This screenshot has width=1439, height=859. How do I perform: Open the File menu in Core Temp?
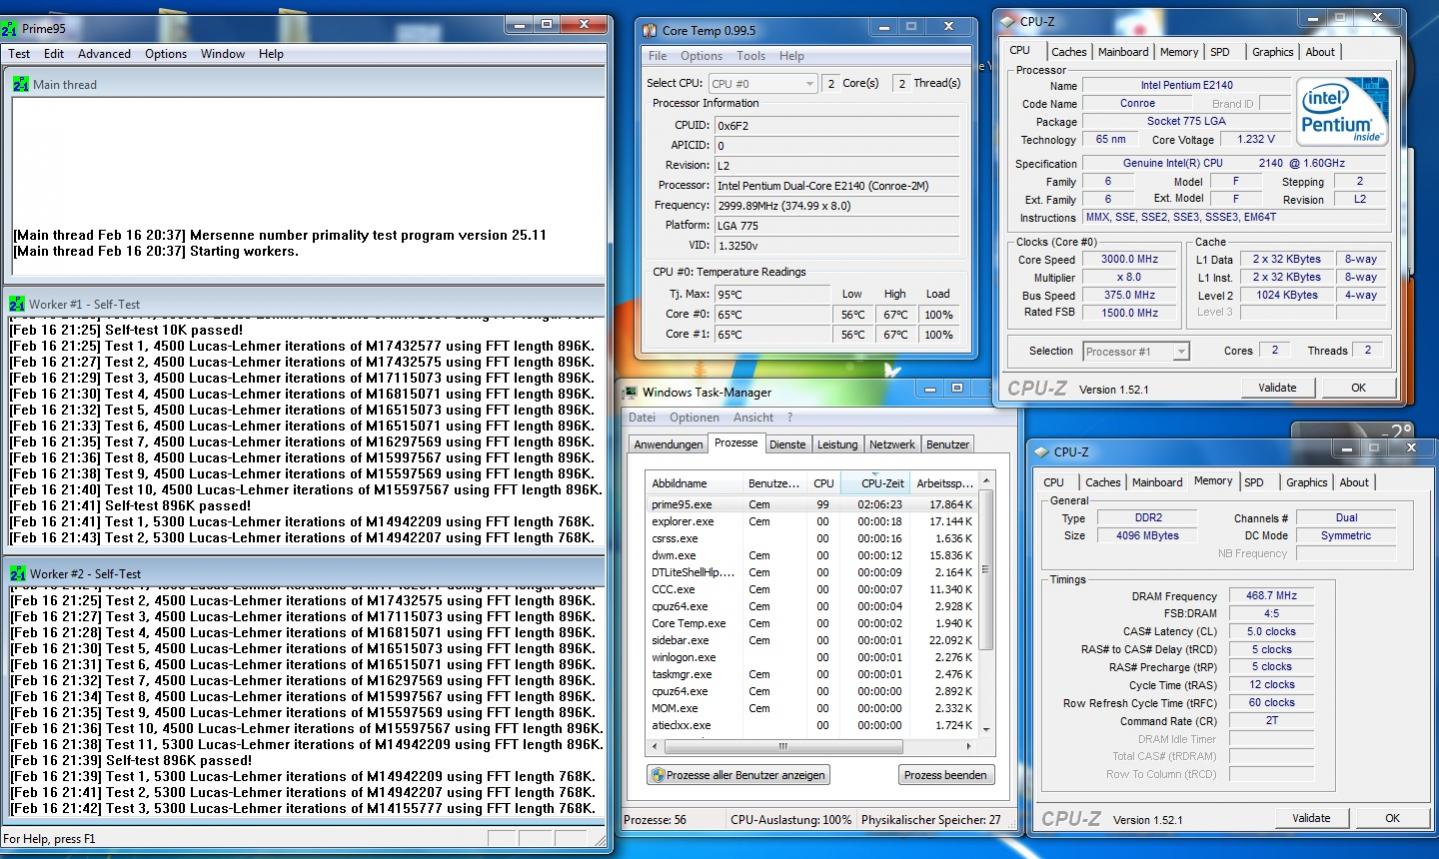pyautogui.click(x=657, y=56)
